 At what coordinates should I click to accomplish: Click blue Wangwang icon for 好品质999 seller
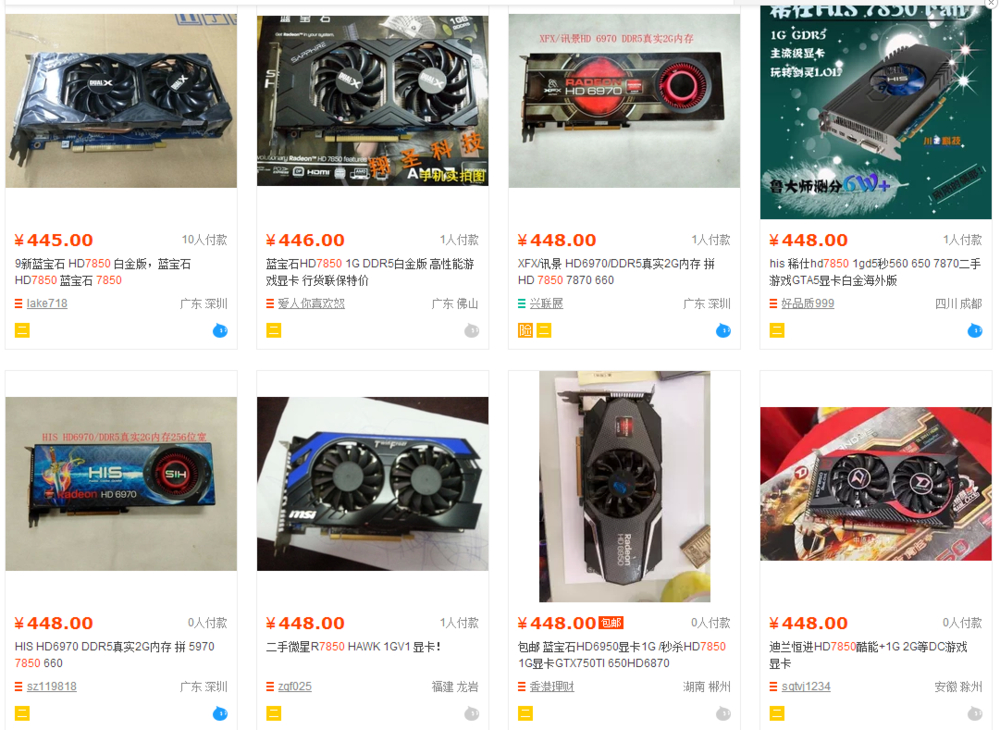tap(974, 330)
